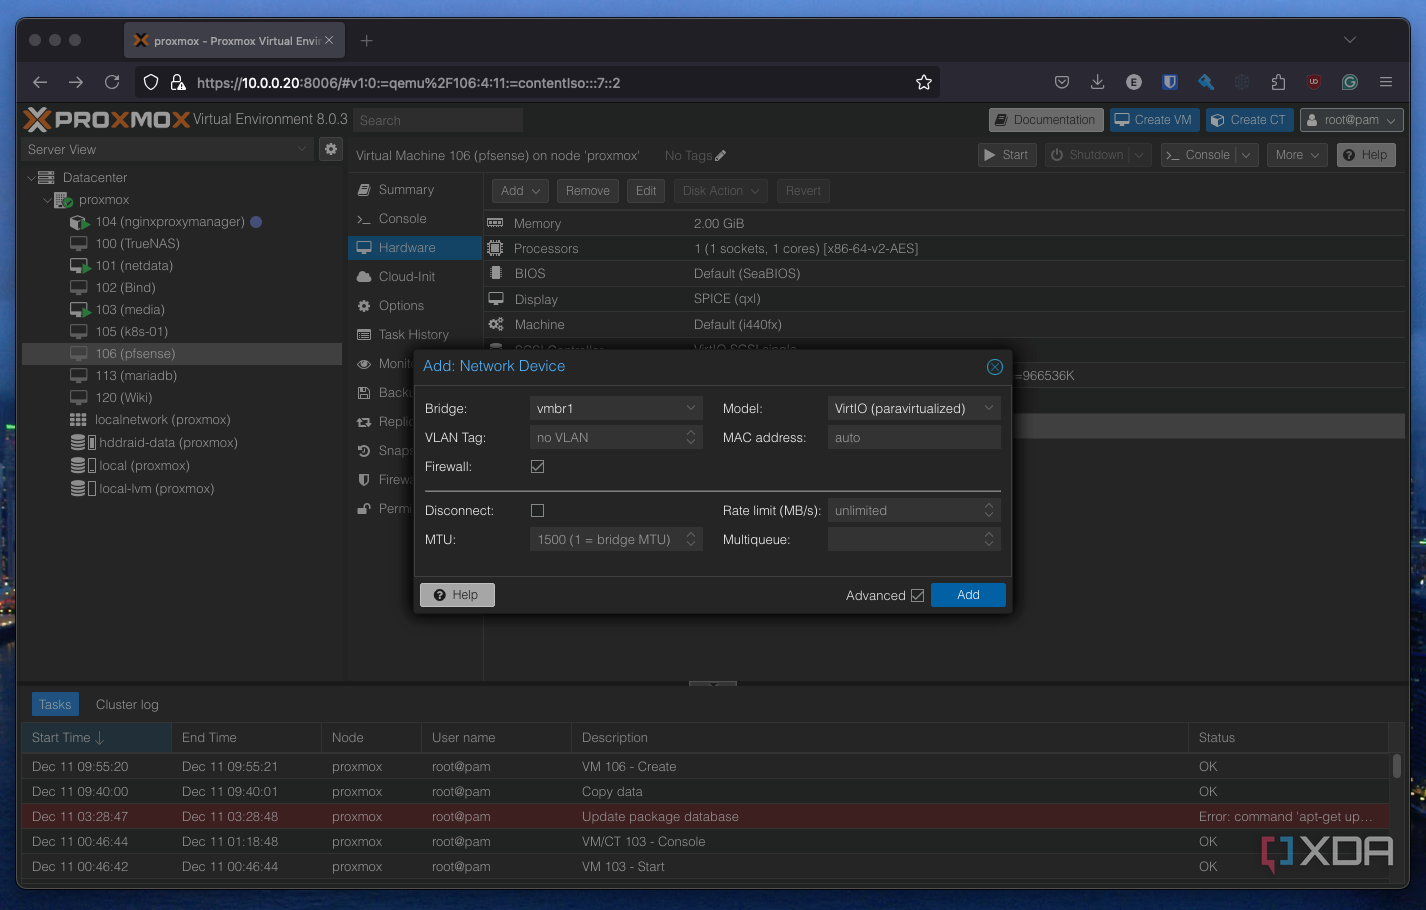Select 100 (TrueNAS) in the tree
Viewport: 1426px width, 910px height.
point(138,244)
